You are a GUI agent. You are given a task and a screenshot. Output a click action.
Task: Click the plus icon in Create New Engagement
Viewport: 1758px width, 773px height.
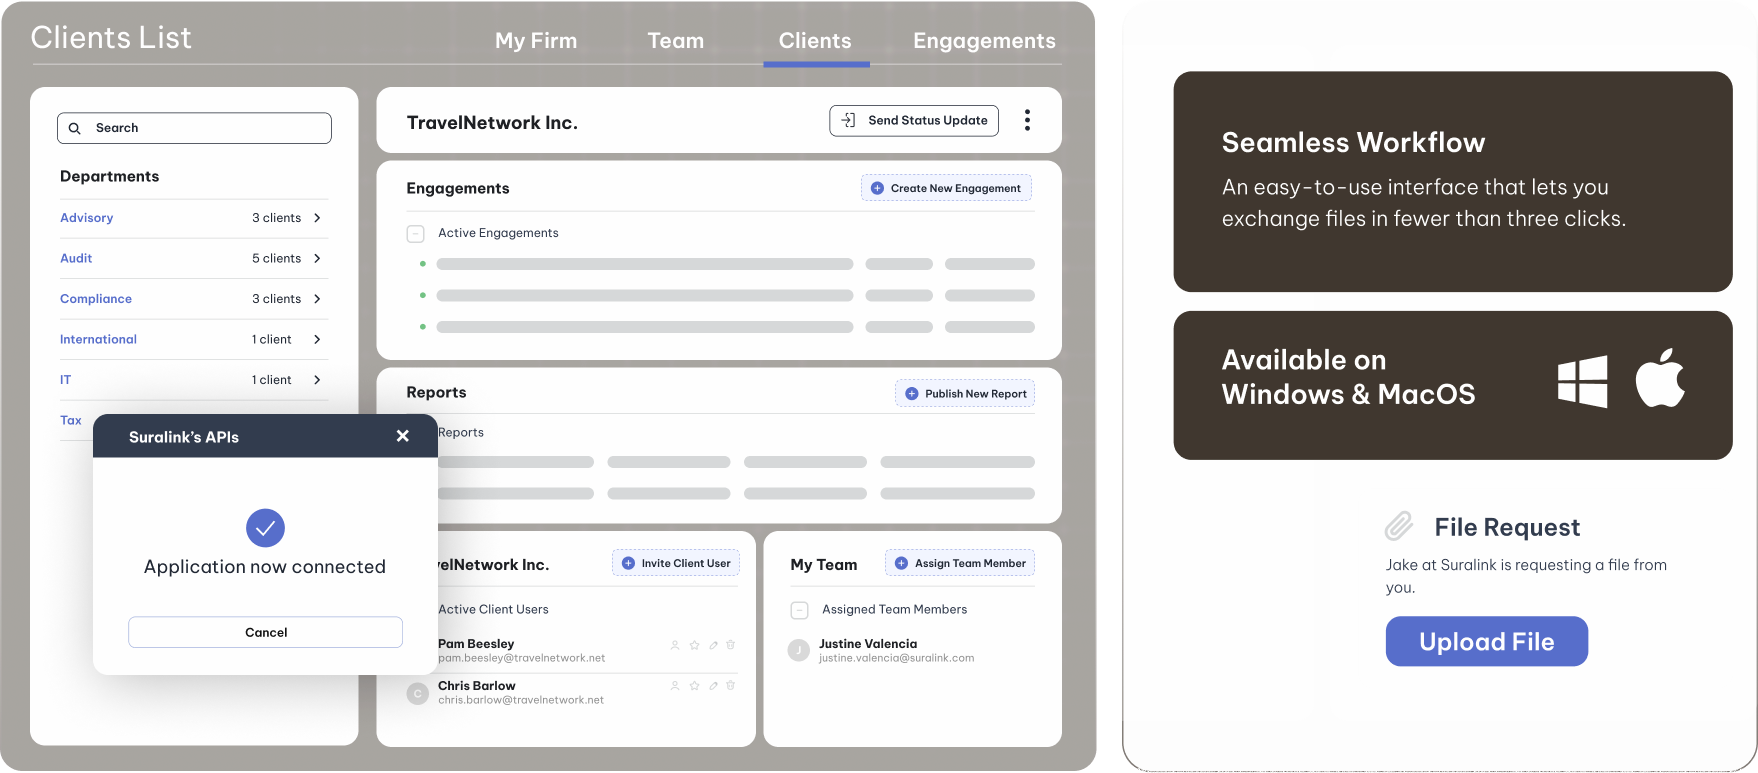pyautogui.click(x=877, y=188)
